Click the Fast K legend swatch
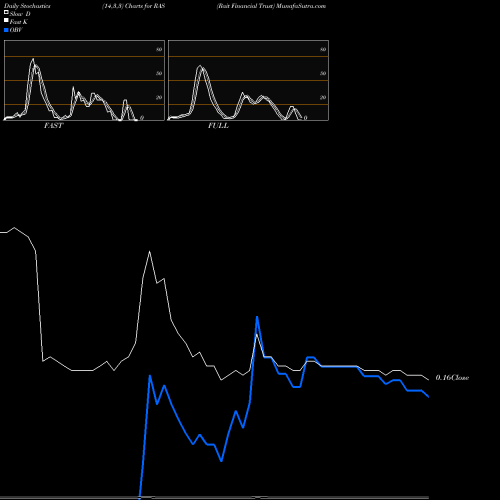This screenshot has height=500, width=500. pos(6,21)
